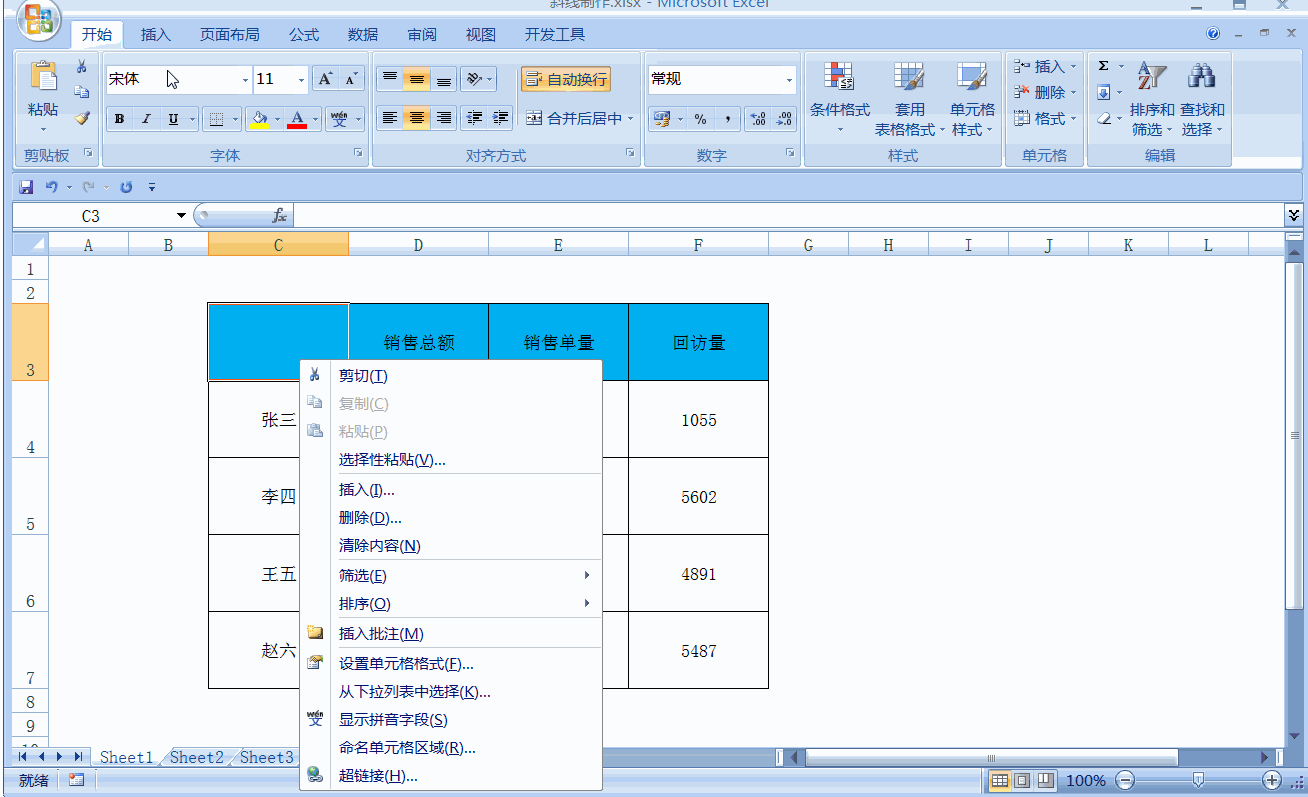Click 合并后居中 merge button
Viewport: 1308px width, 797px height.
[573, 118]
